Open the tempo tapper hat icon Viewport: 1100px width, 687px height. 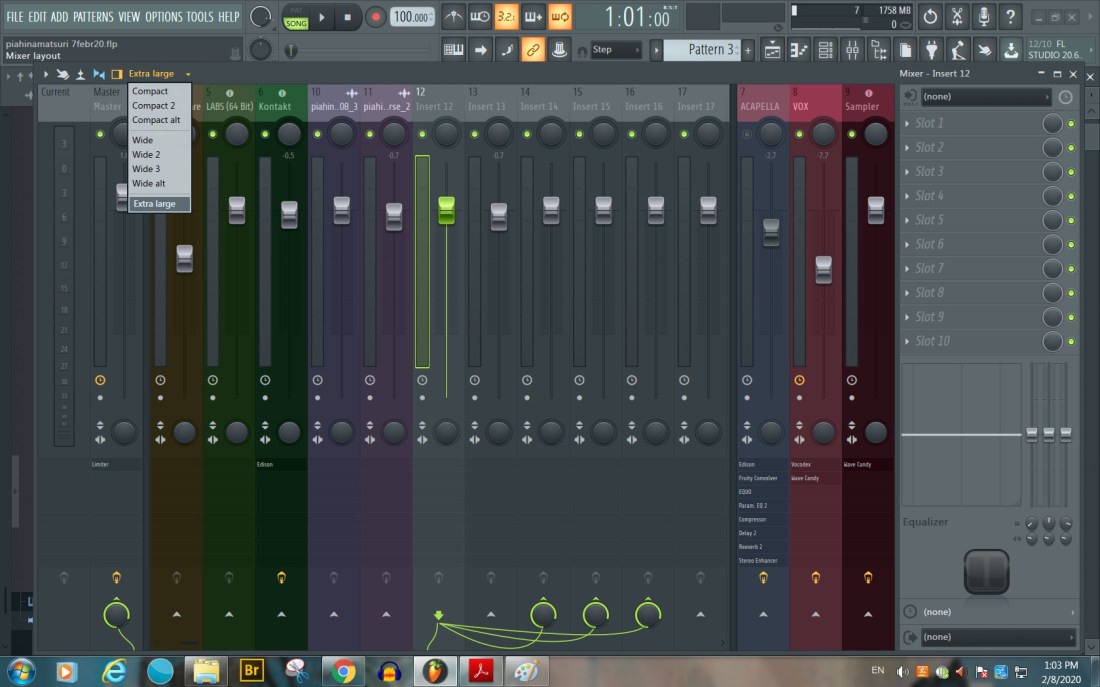click(558, 50)
